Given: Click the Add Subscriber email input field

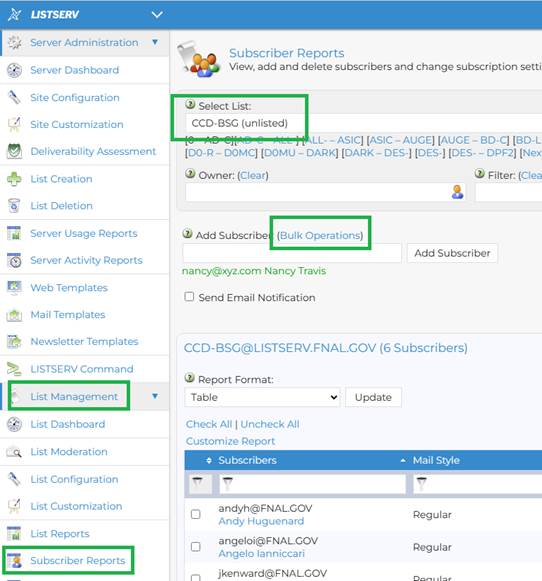Looking at the screenshot, I should [292, 253].
